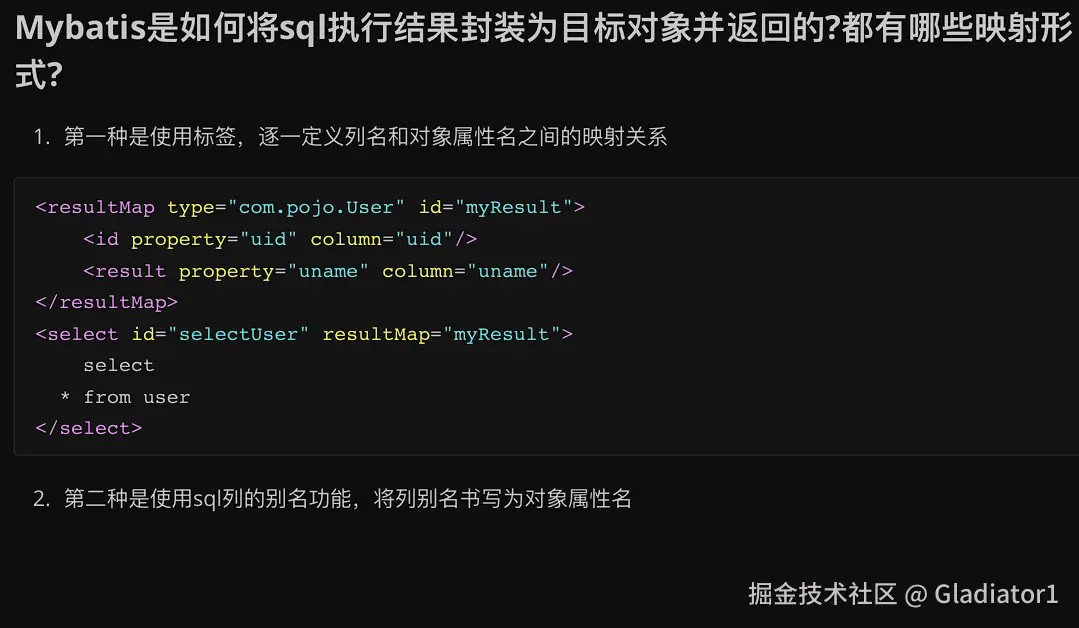The image size is (1079, 628).
Task: Click the closing select tag
Action: pos(89,429)
